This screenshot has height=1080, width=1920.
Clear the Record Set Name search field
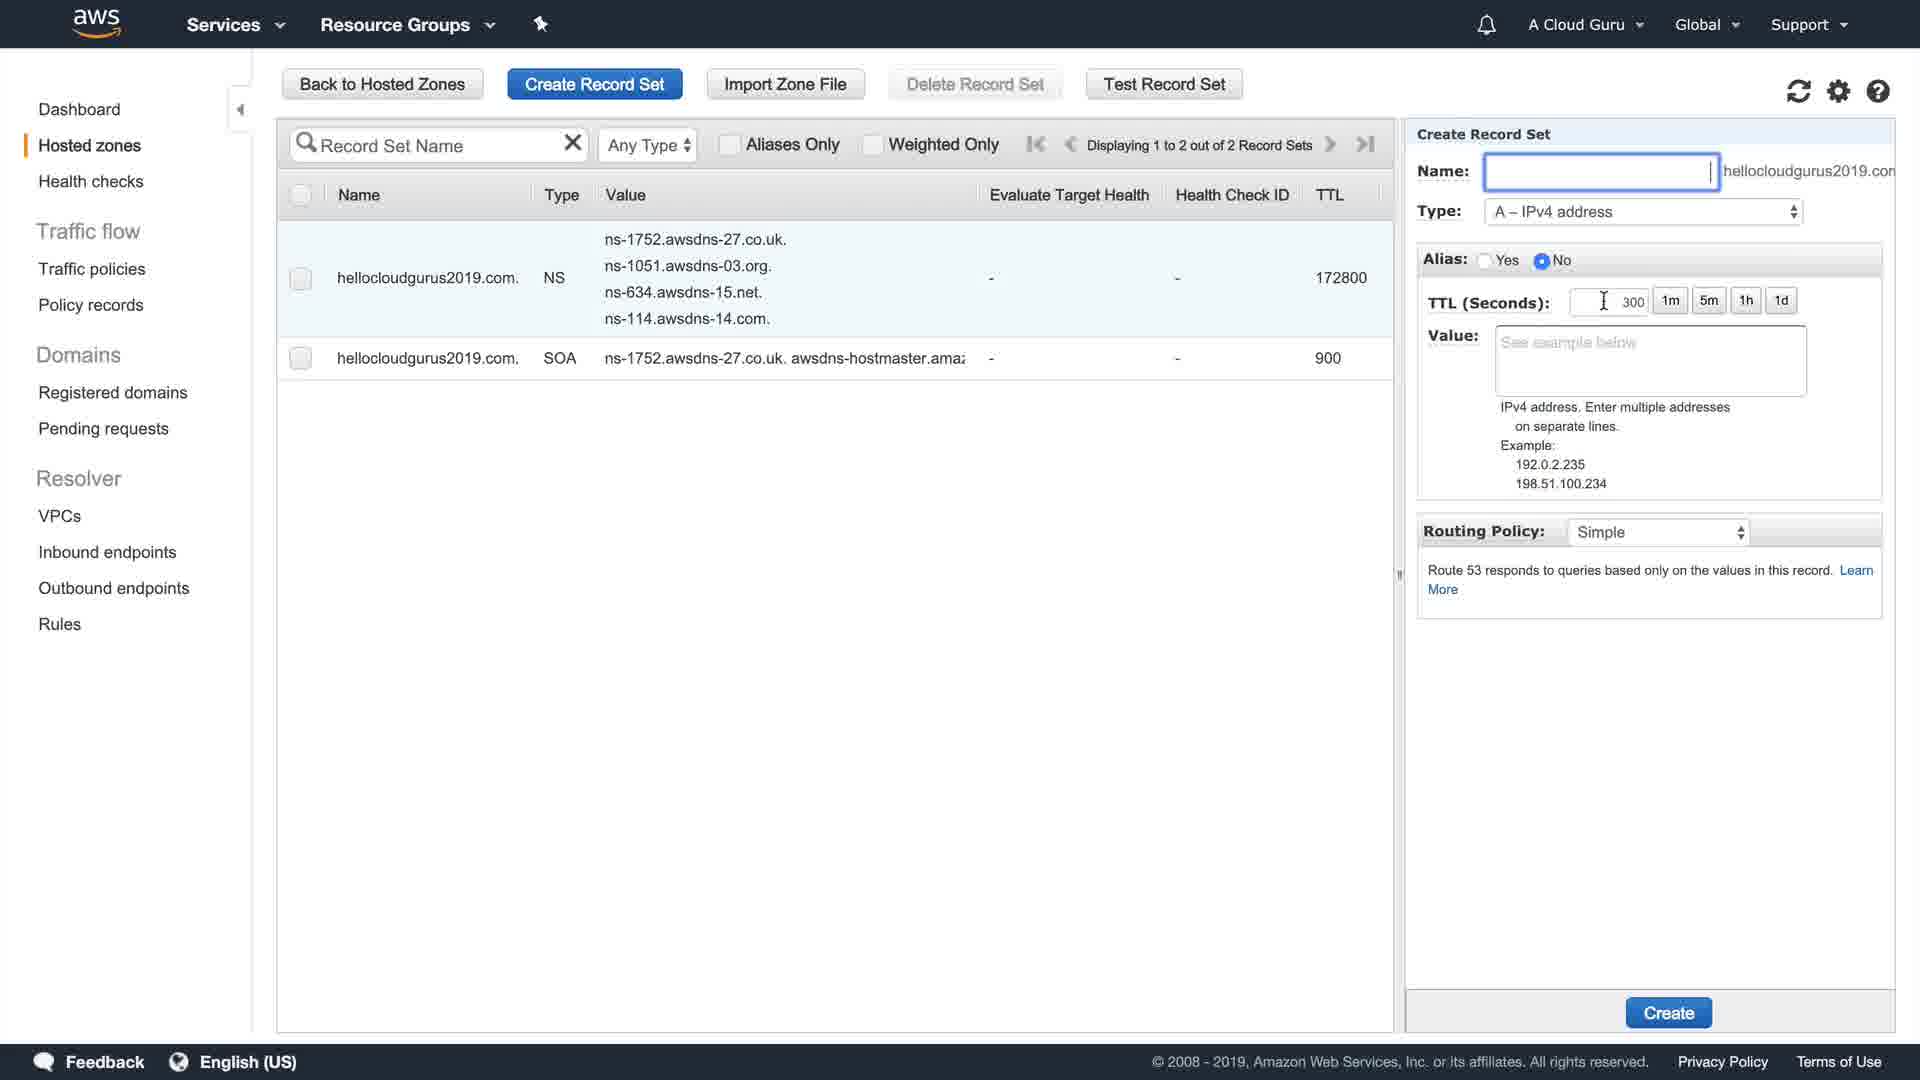[572, 143]
